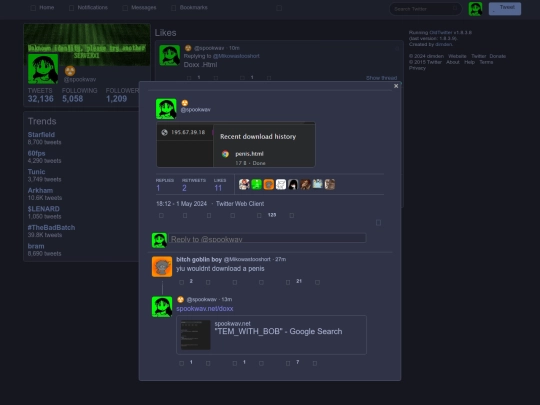Open the OldTwitter link in the right sidebar
The height and width of the screenshot is (405, 540).
[x=440, y=33]
